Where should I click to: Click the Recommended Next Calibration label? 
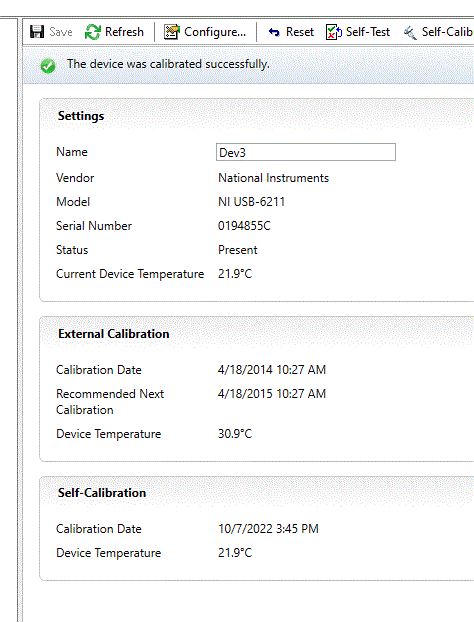110,402
